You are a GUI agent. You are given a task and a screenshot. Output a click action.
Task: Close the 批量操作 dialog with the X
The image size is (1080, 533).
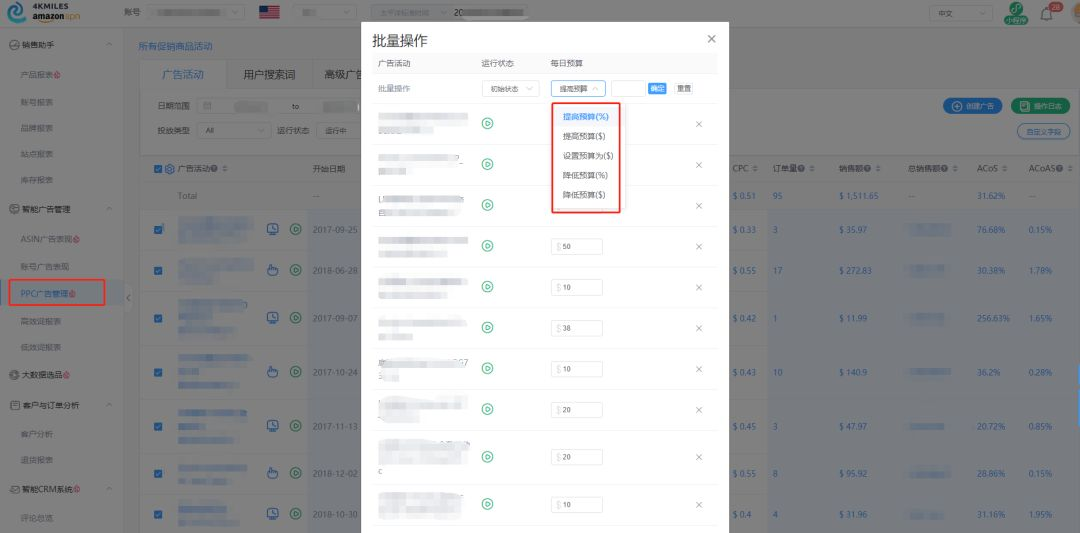coord(711,39)
